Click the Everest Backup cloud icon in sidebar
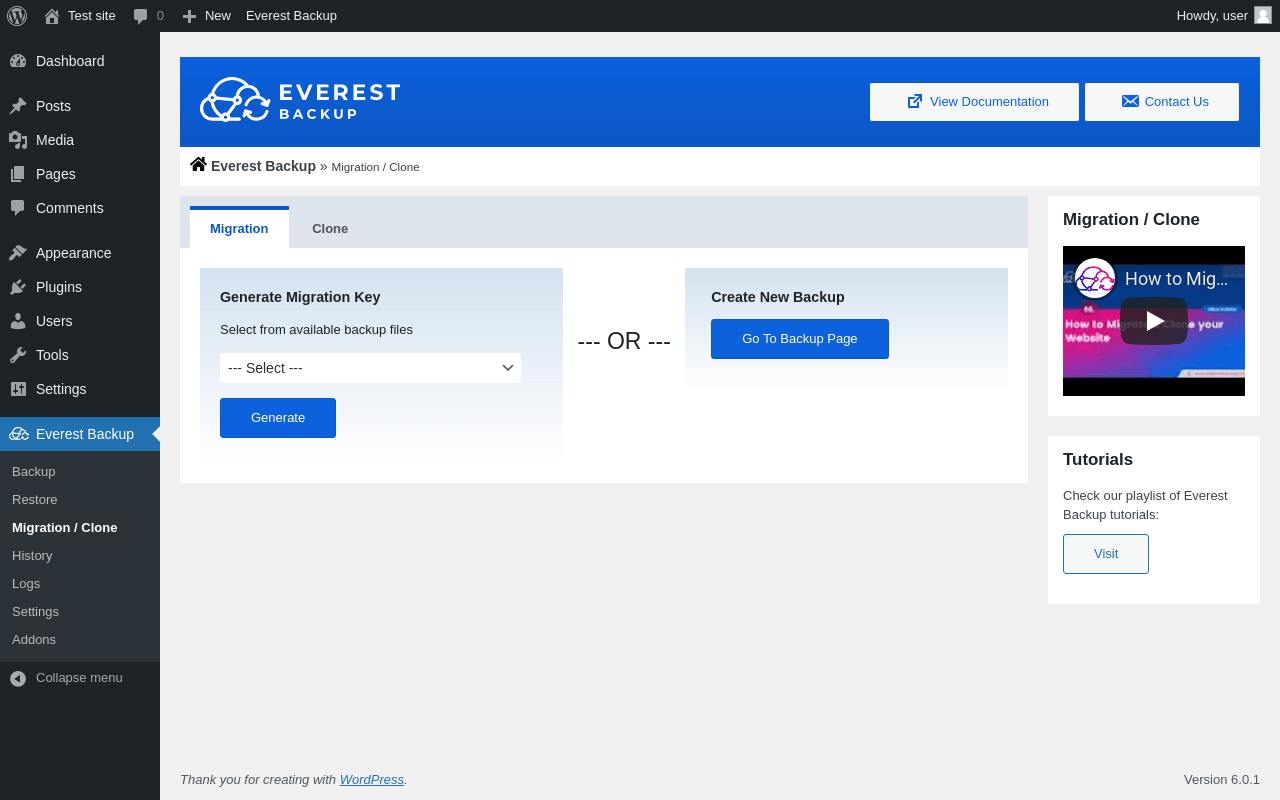 click(19, 434)
